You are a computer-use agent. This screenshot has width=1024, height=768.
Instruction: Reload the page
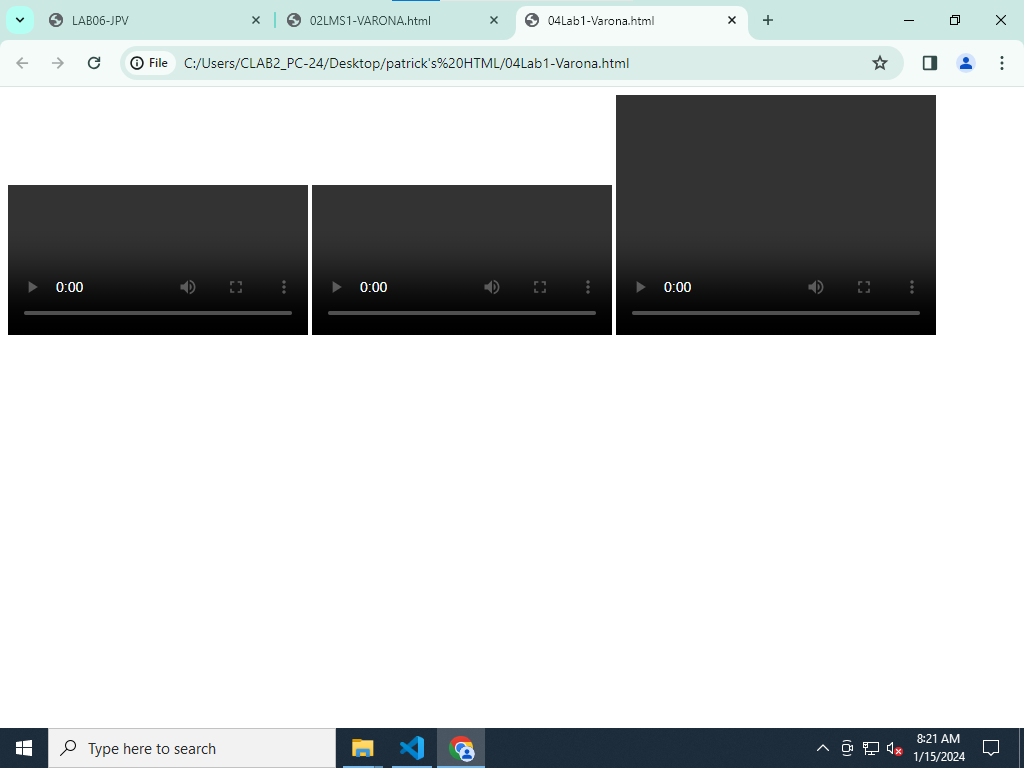point(94,63)
